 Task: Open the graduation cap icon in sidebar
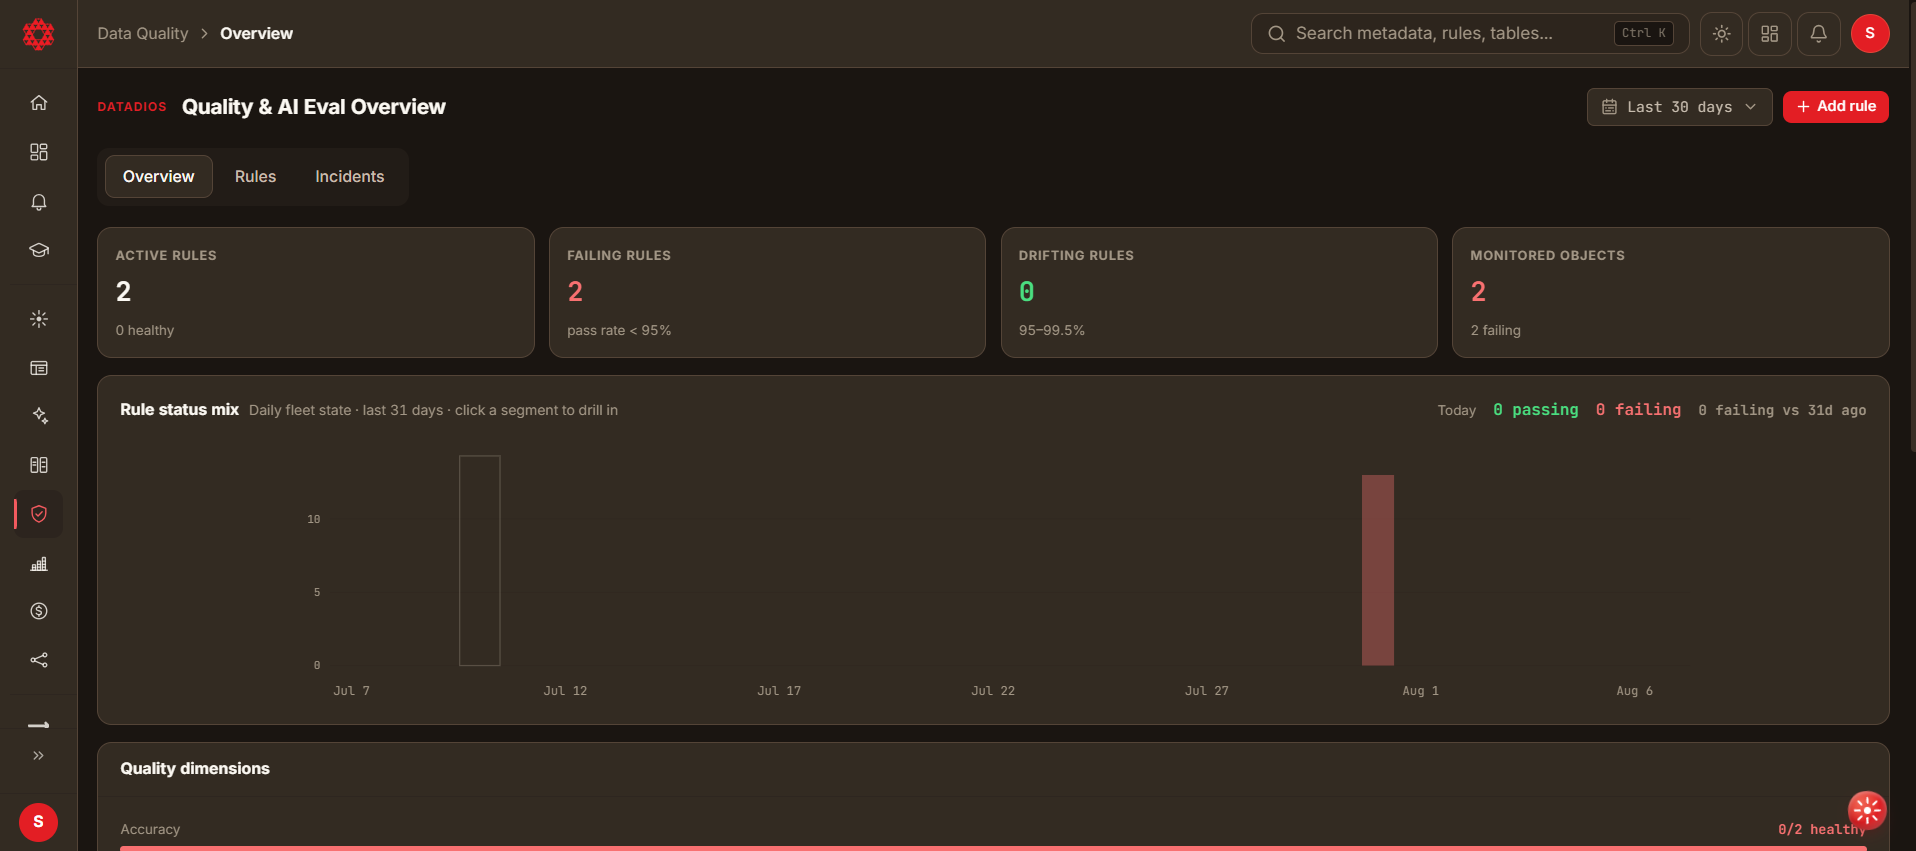(x=39, y=250)
